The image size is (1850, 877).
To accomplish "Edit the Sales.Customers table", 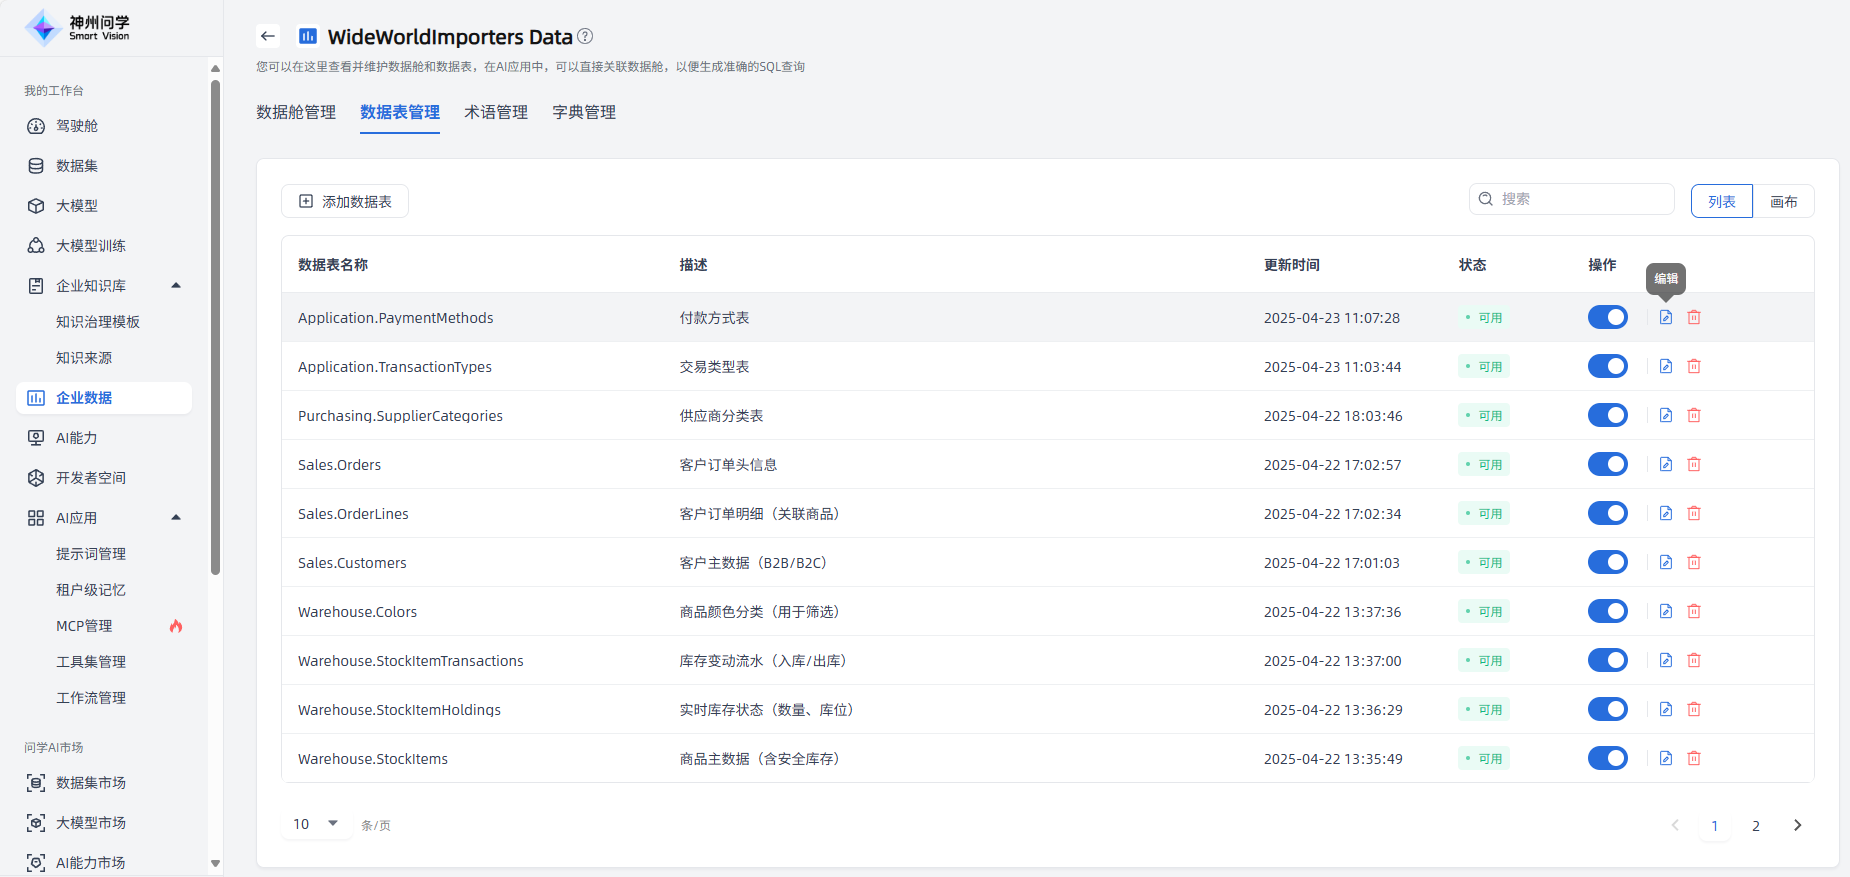I will pyautogui.click(x=1666, y=562).
